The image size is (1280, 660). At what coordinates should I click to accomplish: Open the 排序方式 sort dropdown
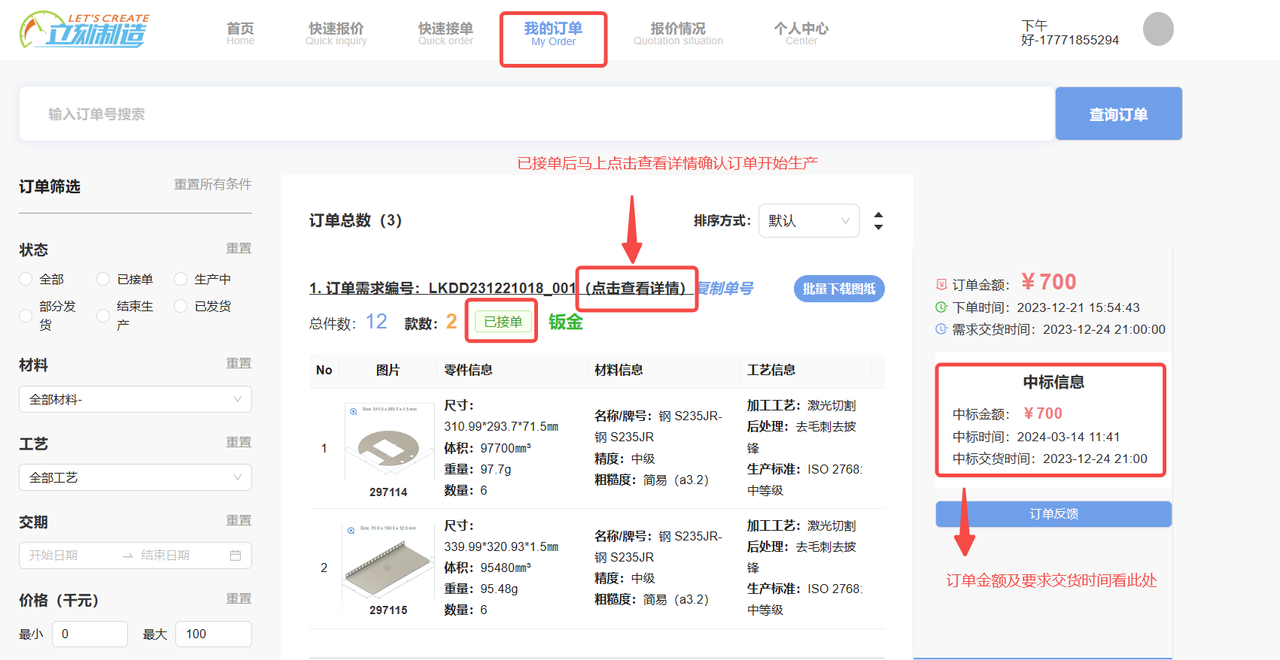(x=809, y=221)
